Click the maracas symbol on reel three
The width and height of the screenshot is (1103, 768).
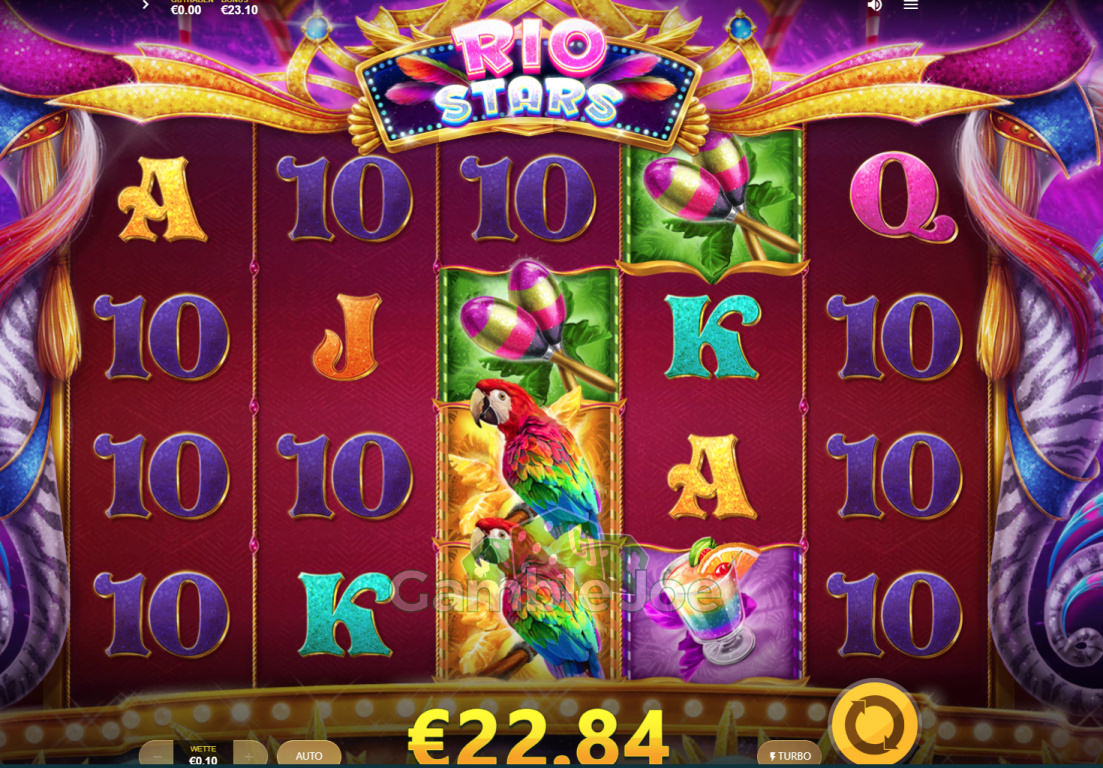click(x=528, y=333)
